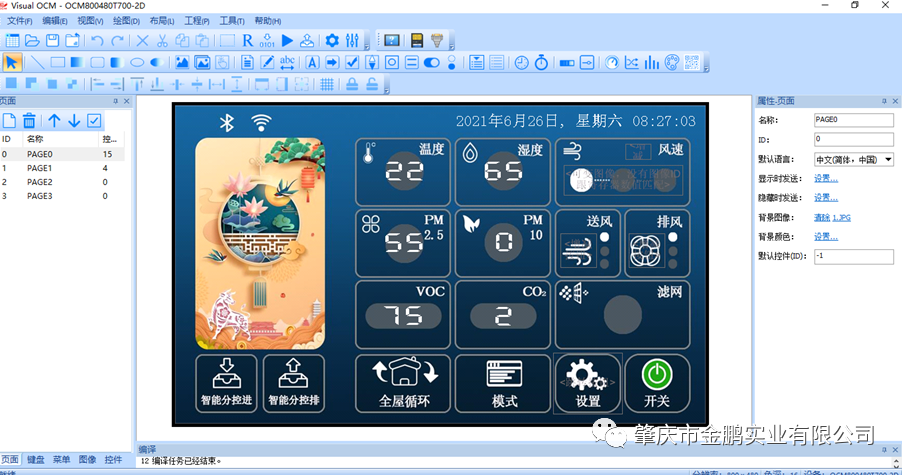Click the 设置 link for 显示时发送

(x=825, y=179)
